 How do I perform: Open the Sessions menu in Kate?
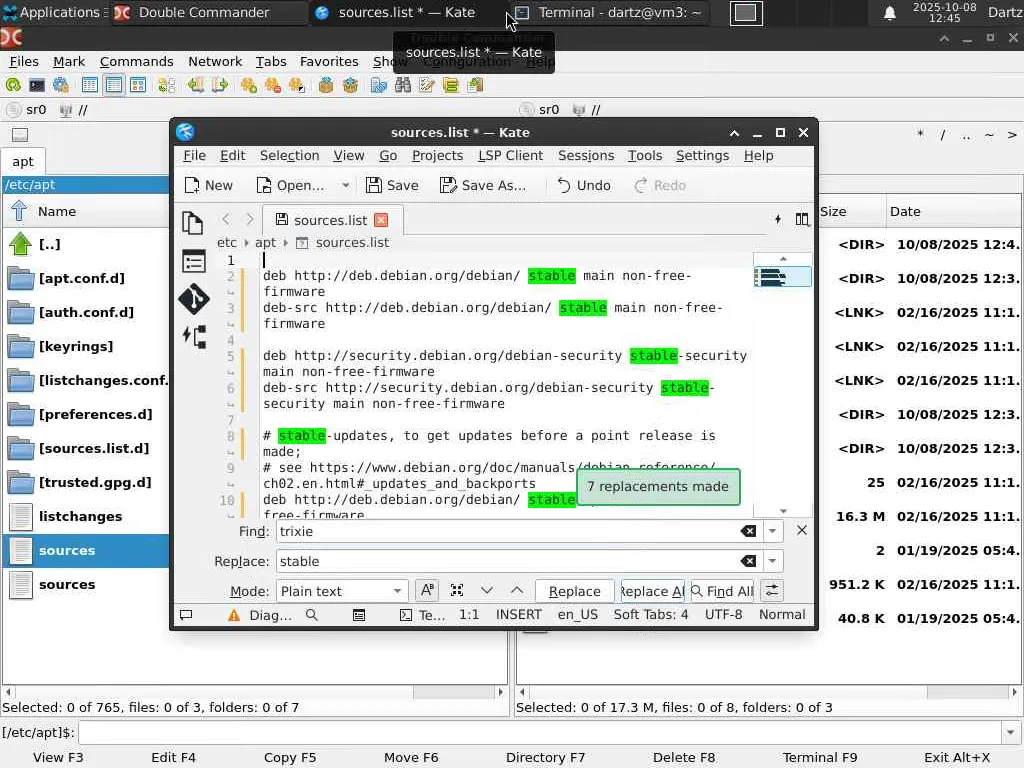pyautogui.click(x=586, y=155)
